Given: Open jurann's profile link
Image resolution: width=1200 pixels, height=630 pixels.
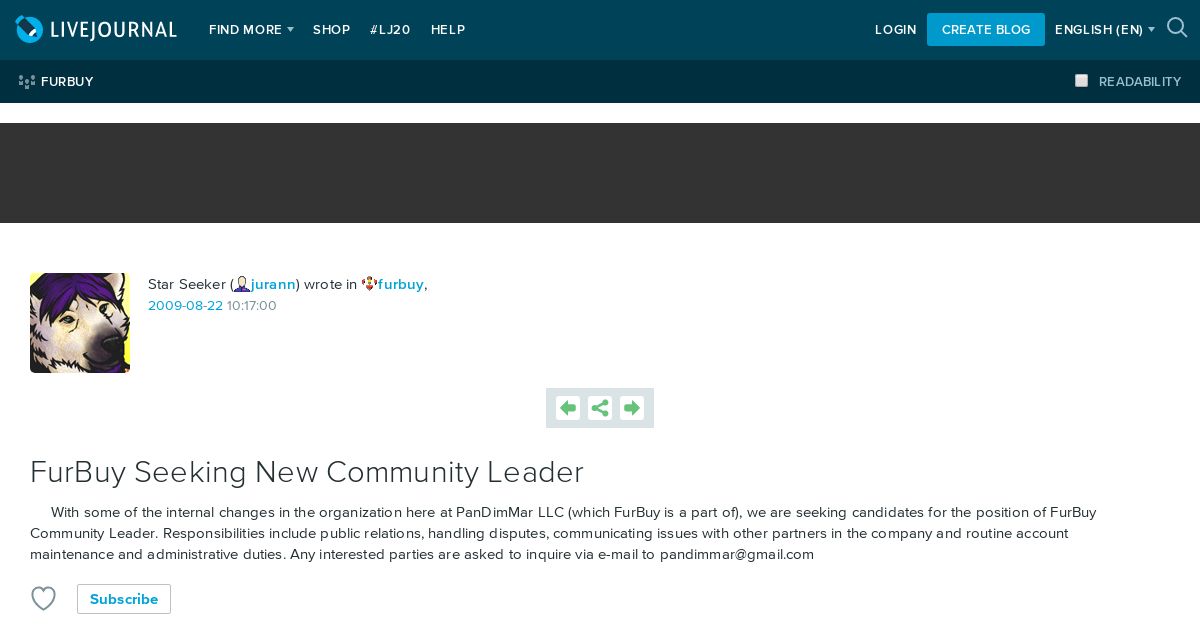Looking at the screenshot, I should click(273, 284).
